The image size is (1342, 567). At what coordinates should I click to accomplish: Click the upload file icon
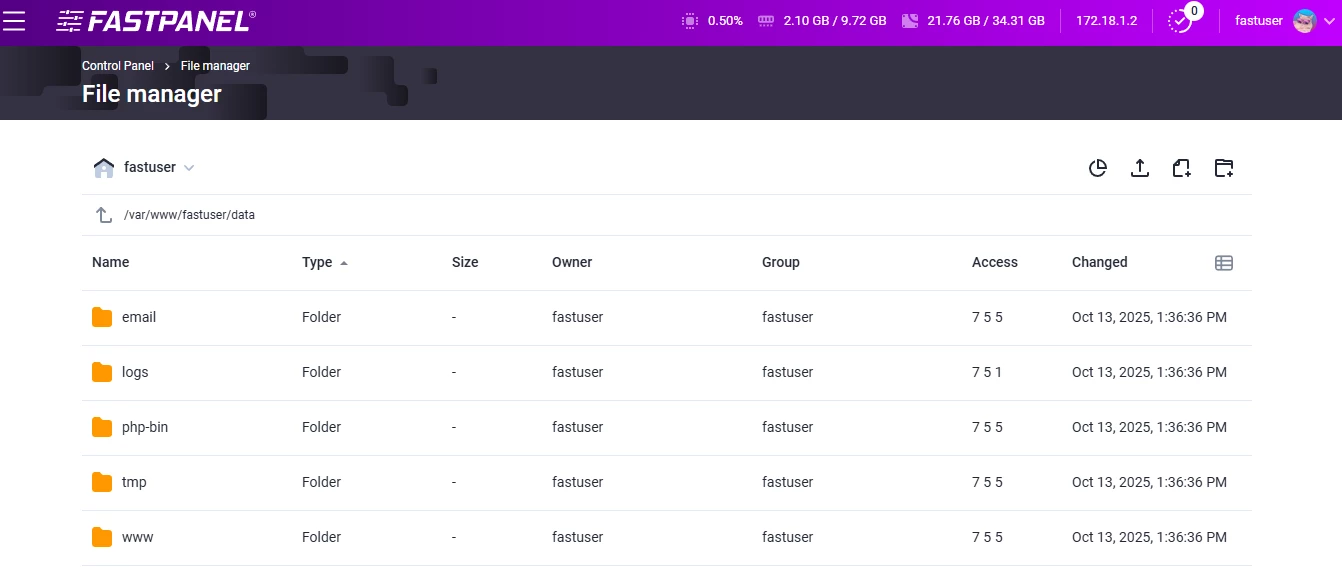point(1140,168)
